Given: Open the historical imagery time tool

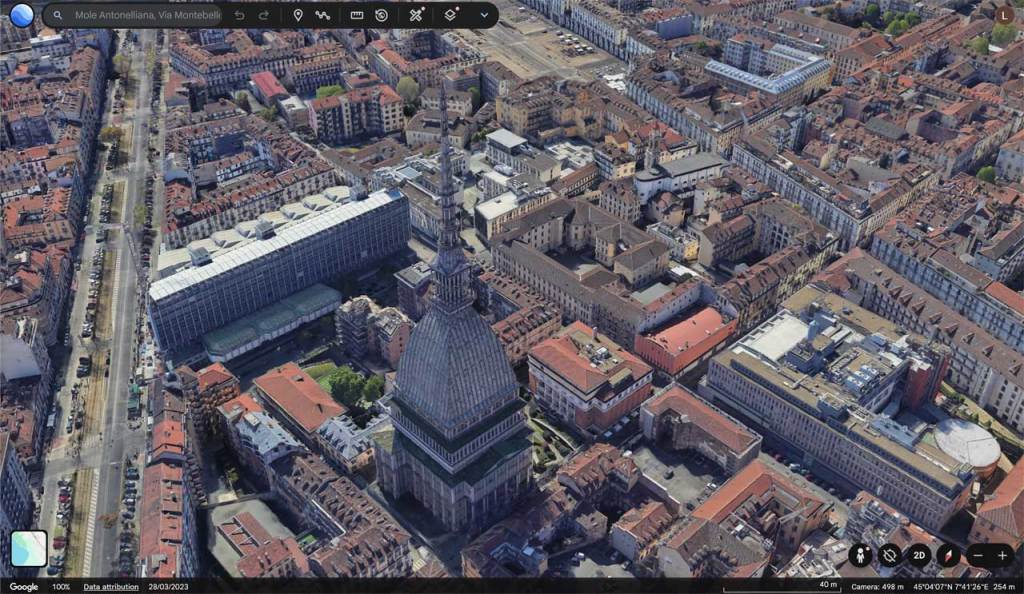Looking at the screenshot, I should click(382, 15).
